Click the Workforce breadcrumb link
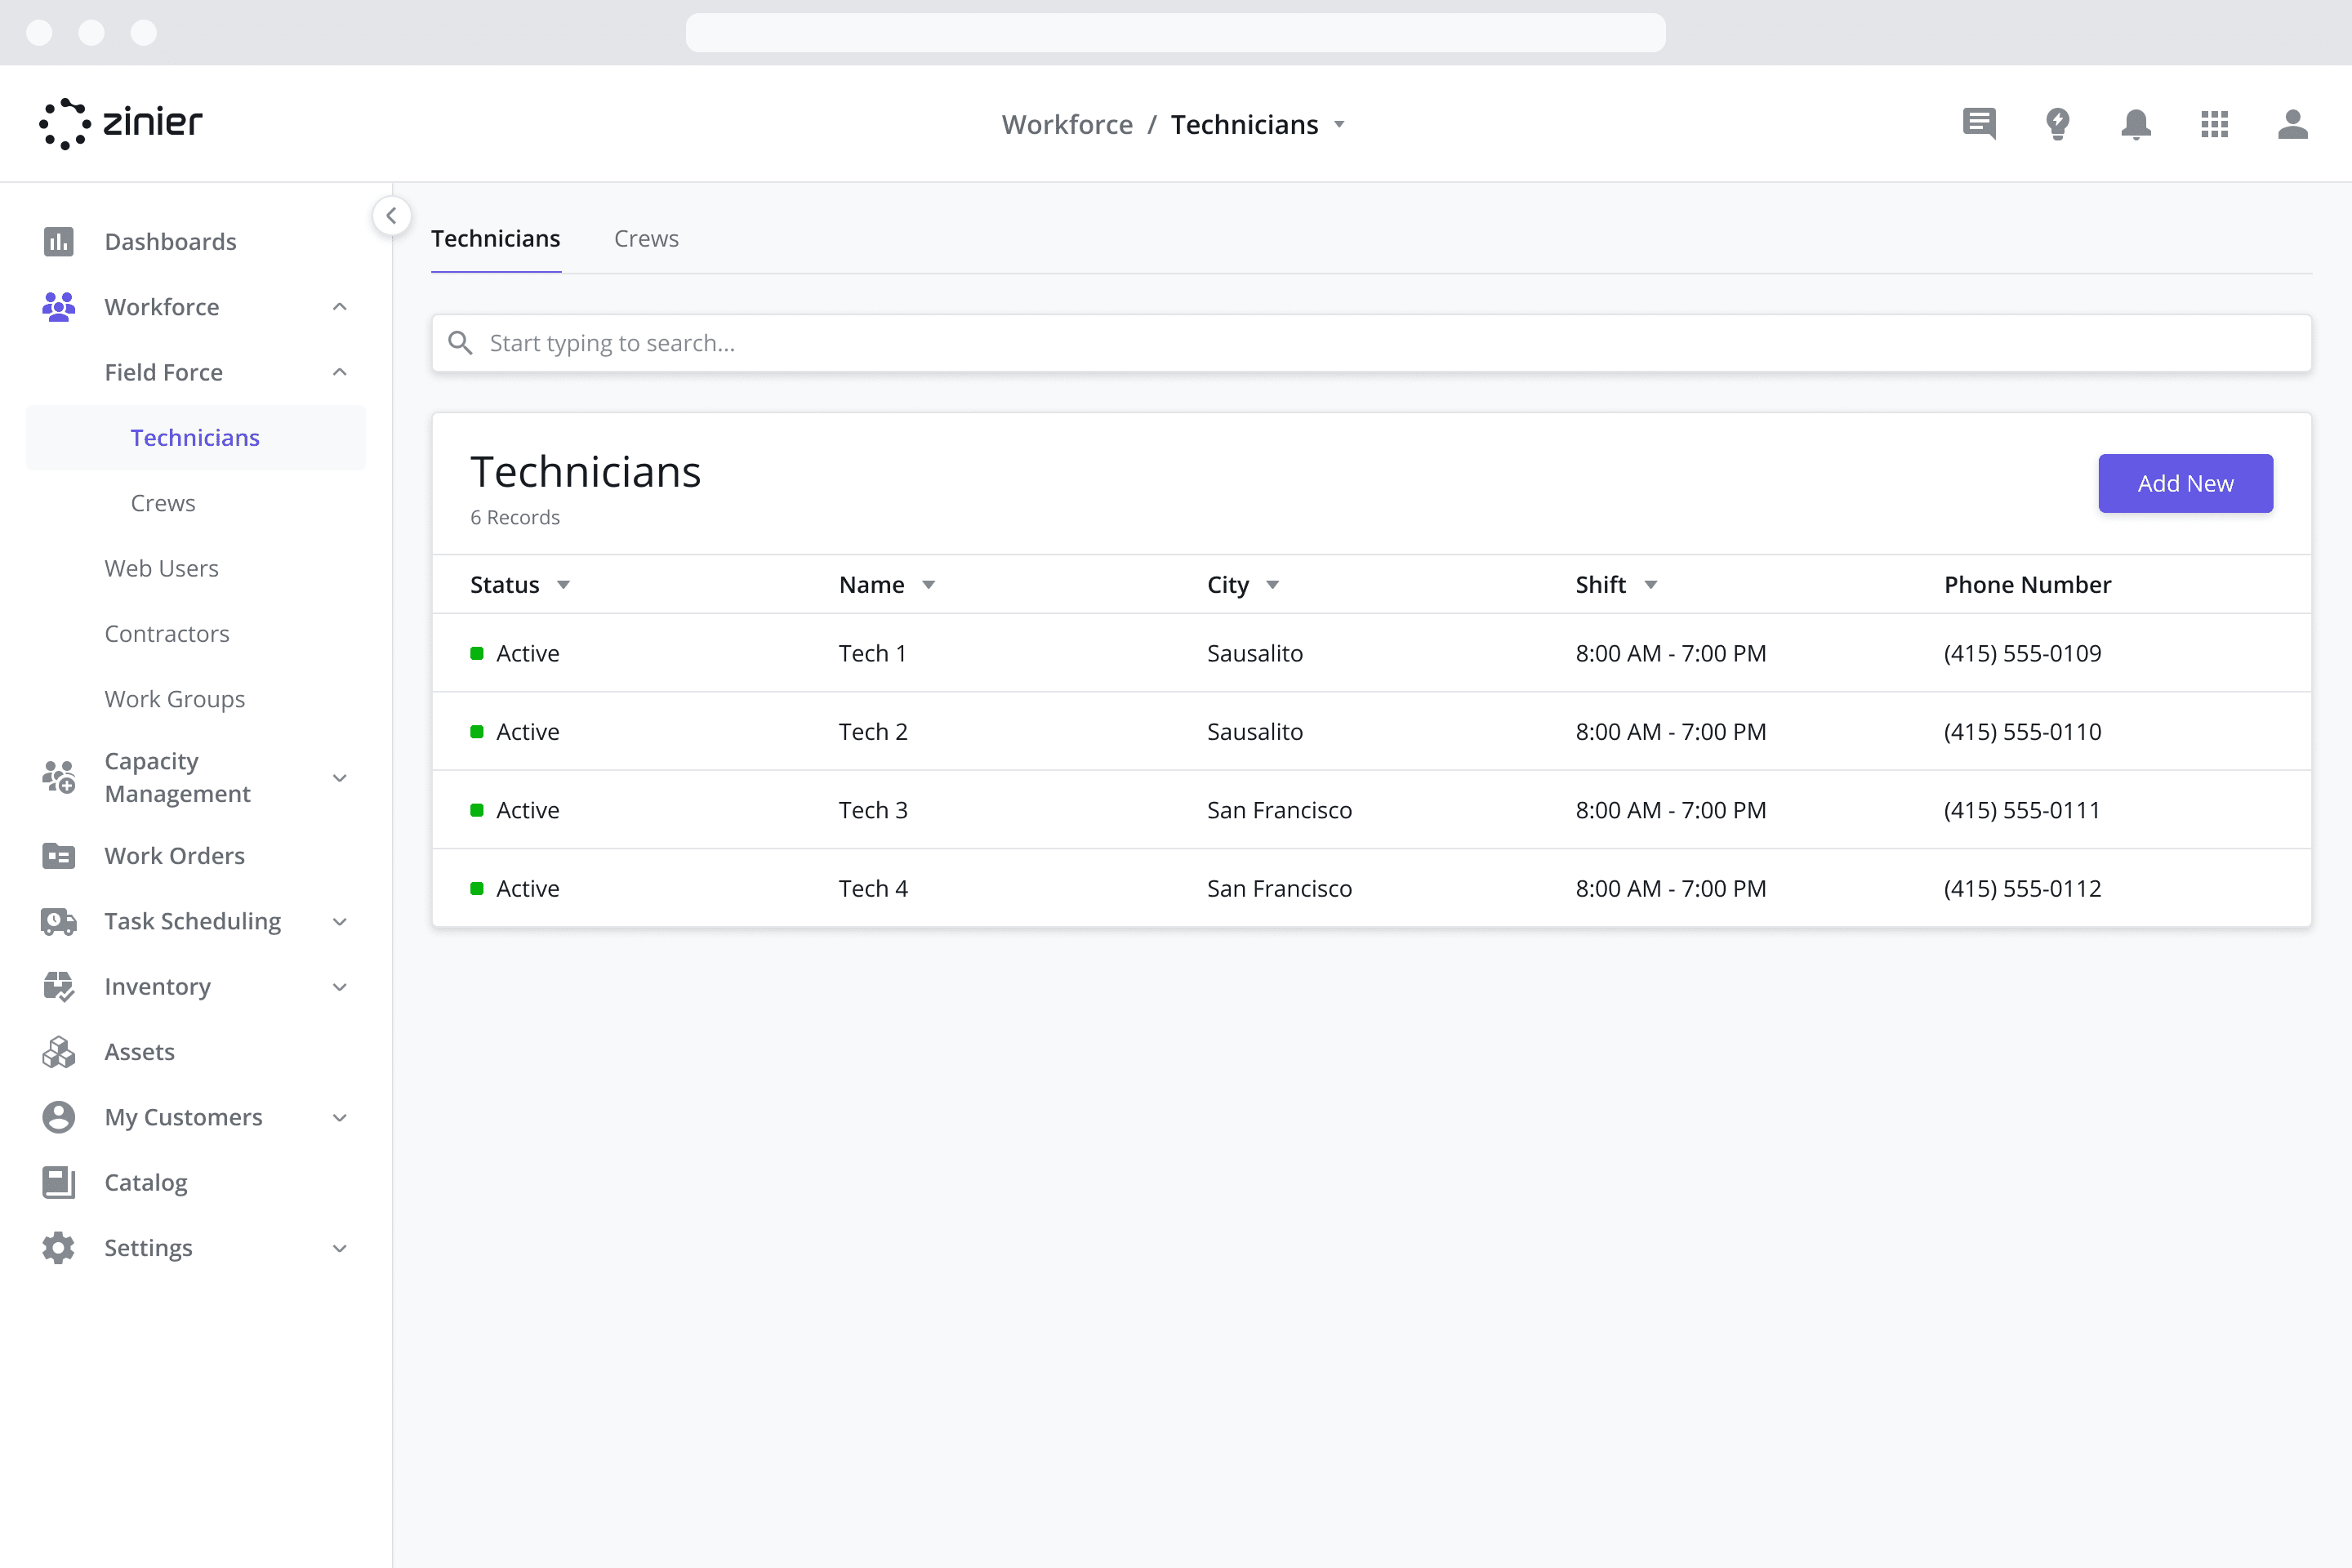 [x=1067, y=124]
